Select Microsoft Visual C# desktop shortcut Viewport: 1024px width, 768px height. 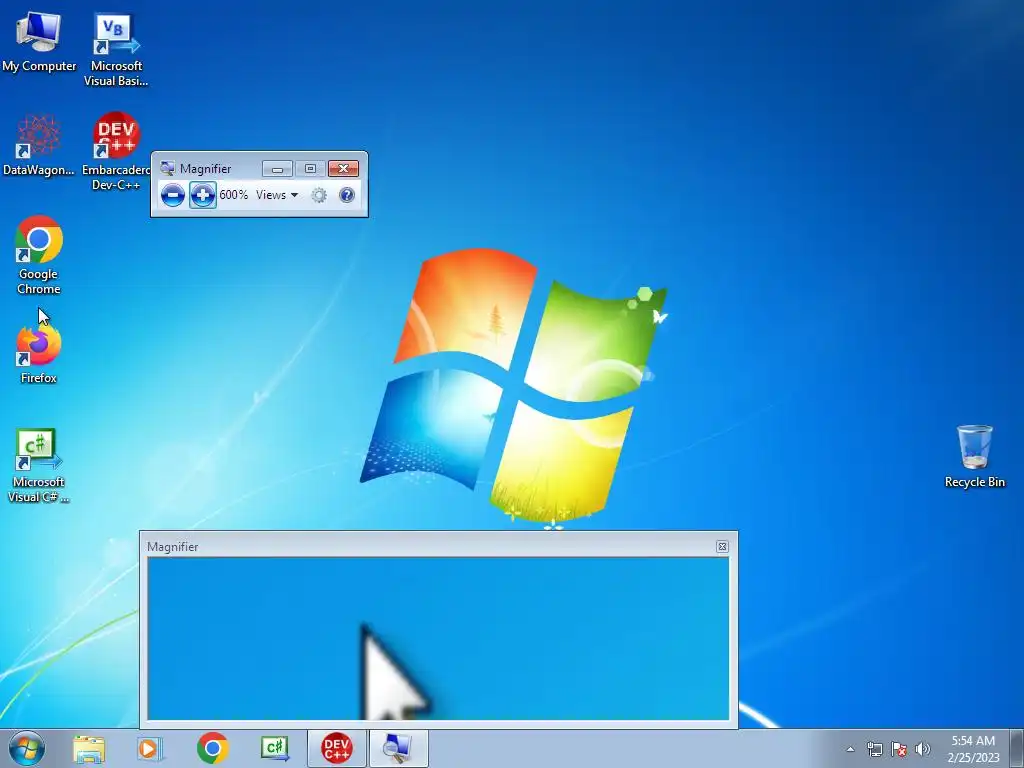point(39,466)
